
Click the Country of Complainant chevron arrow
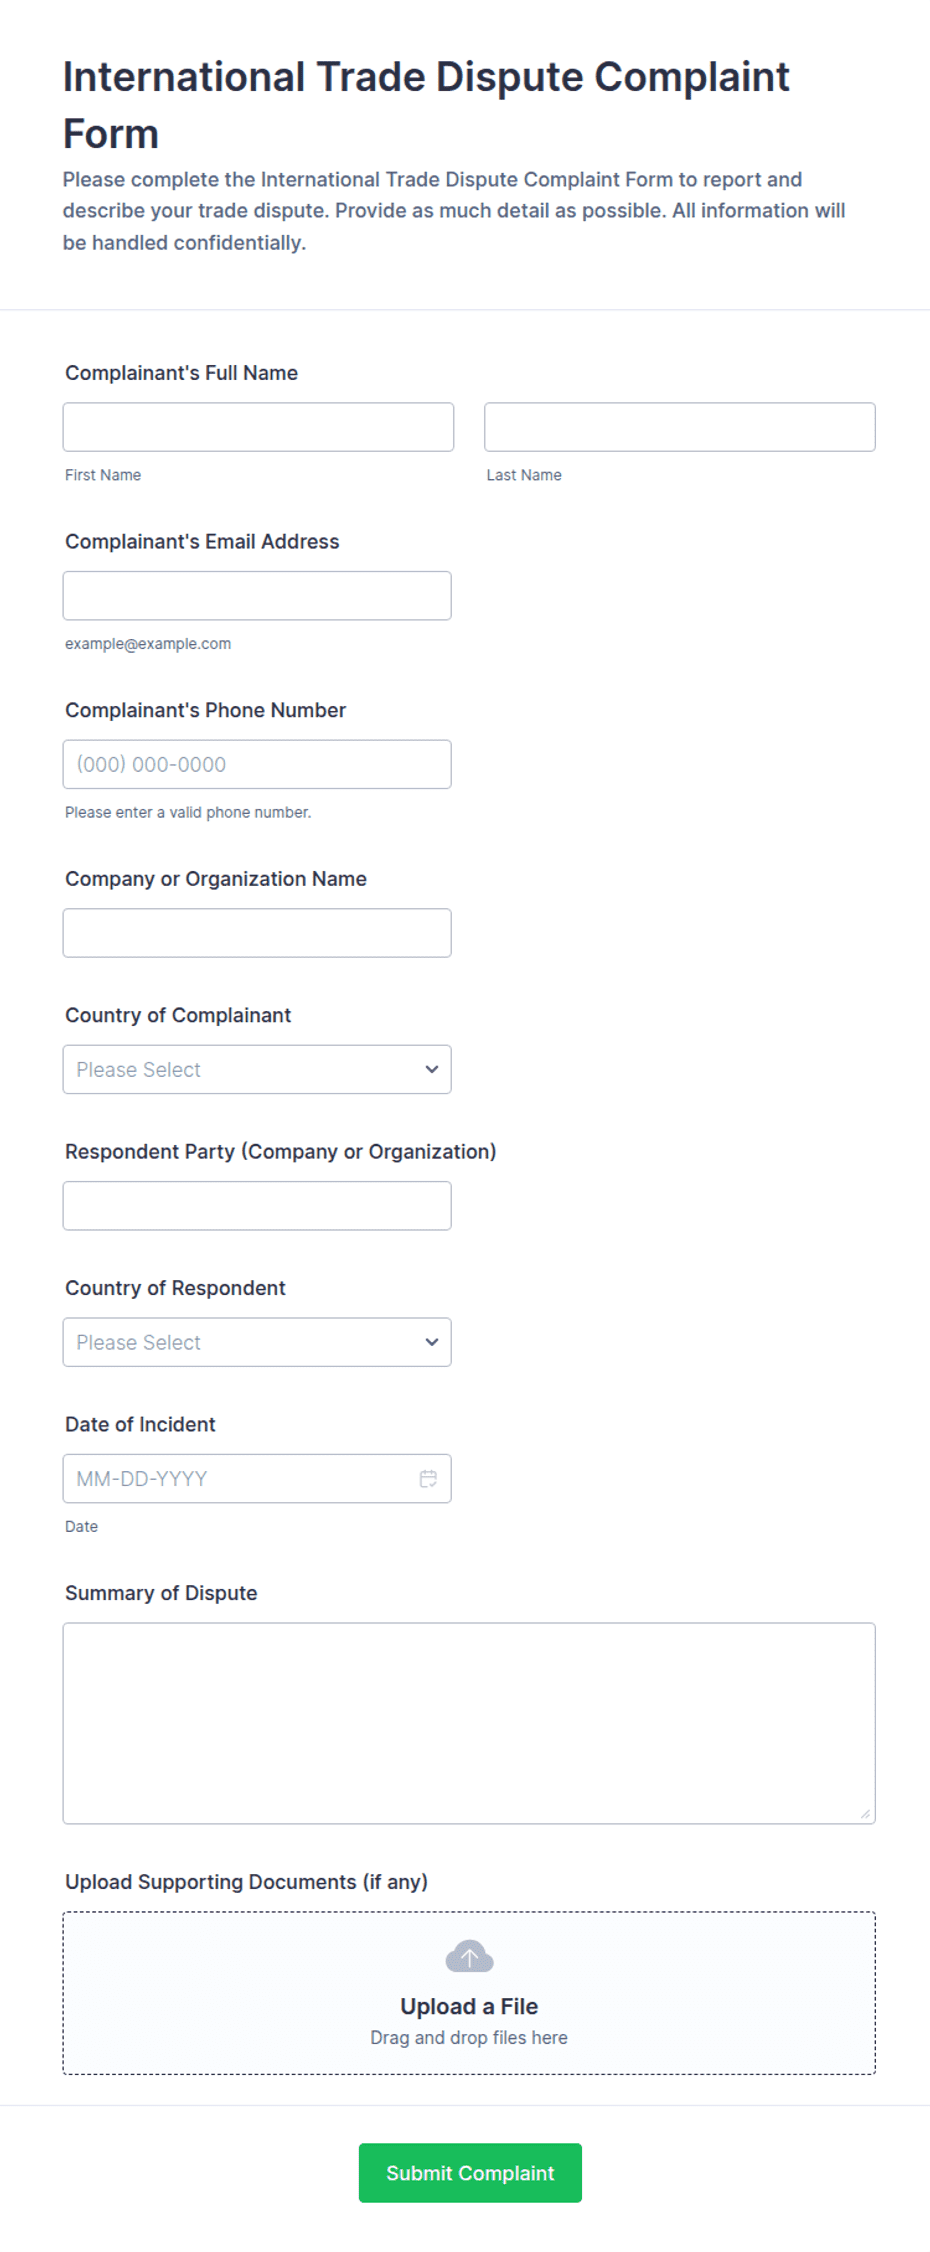point(432,1069)
